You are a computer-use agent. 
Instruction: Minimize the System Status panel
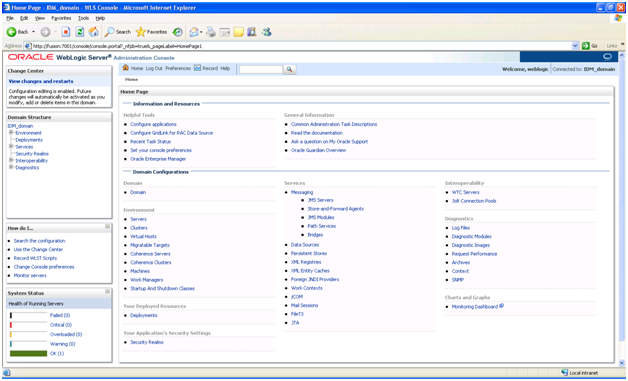point(107,292)
